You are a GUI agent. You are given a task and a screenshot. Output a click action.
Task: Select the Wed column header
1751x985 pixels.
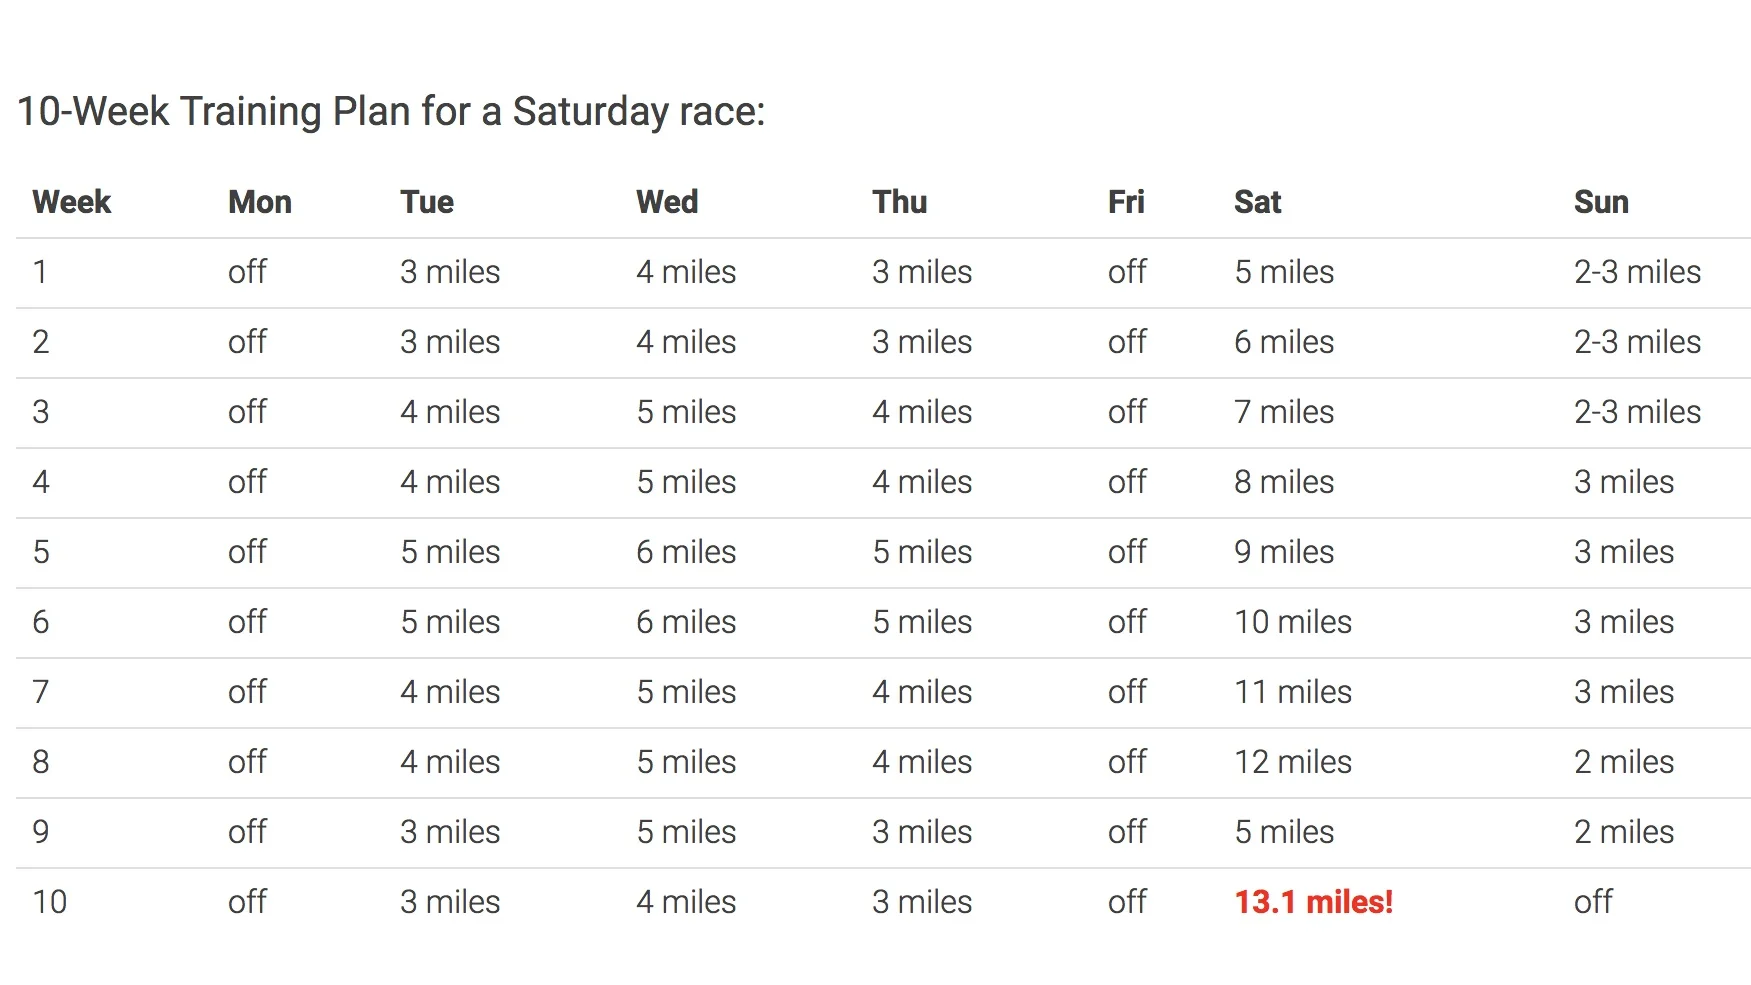(x=667, y=202)
